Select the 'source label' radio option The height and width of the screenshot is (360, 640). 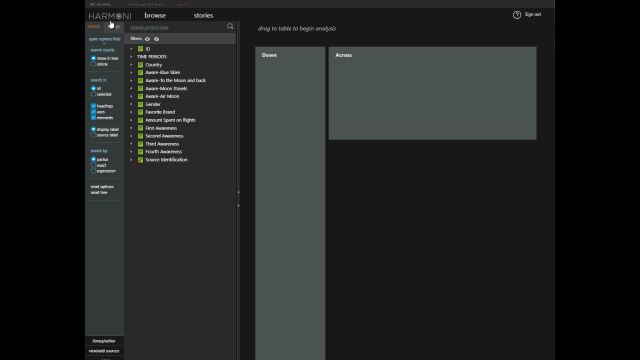coord(93,135)
